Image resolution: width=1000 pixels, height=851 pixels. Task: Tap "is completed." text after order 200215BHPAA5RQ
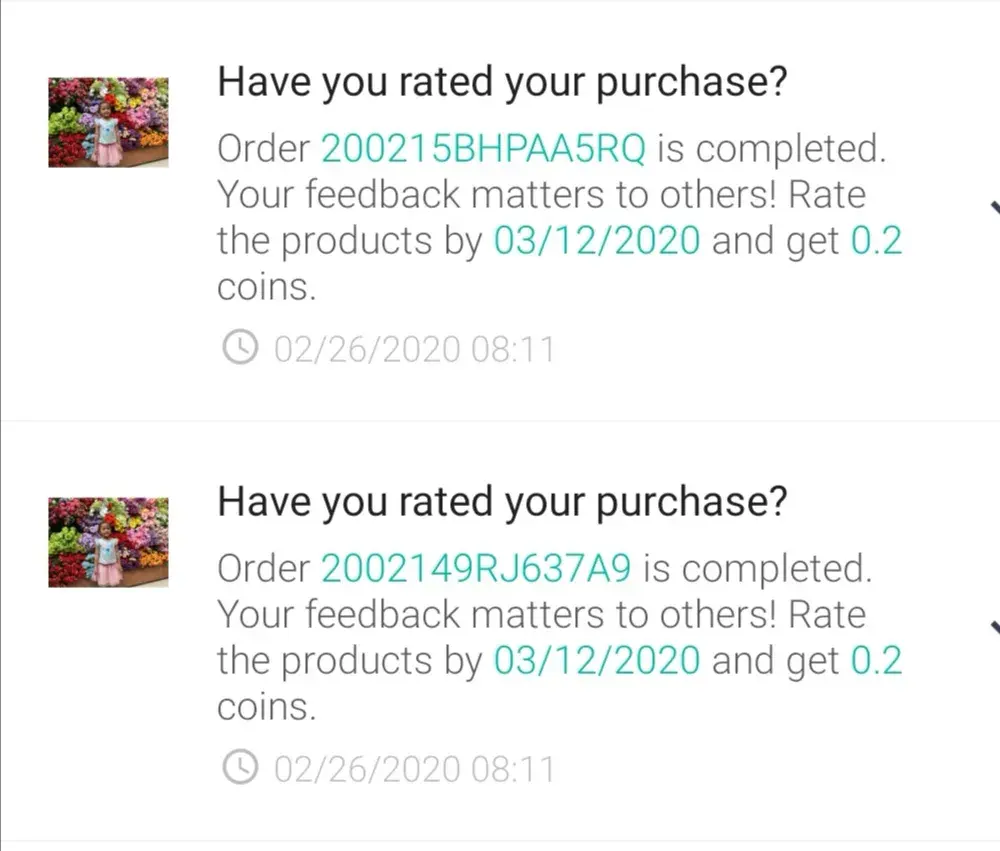coord(771,149)
